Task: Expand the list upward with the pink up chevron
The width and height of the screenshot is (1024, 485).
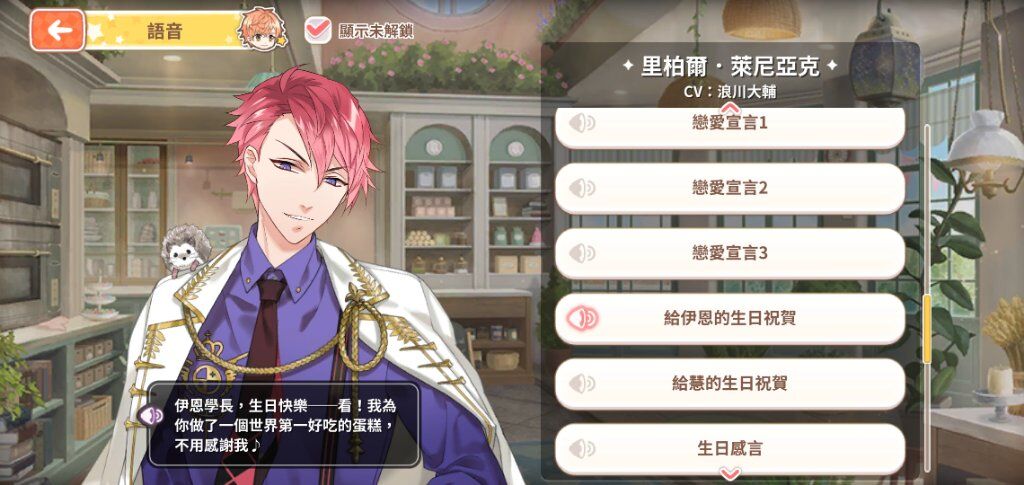Action: [729, 106]
